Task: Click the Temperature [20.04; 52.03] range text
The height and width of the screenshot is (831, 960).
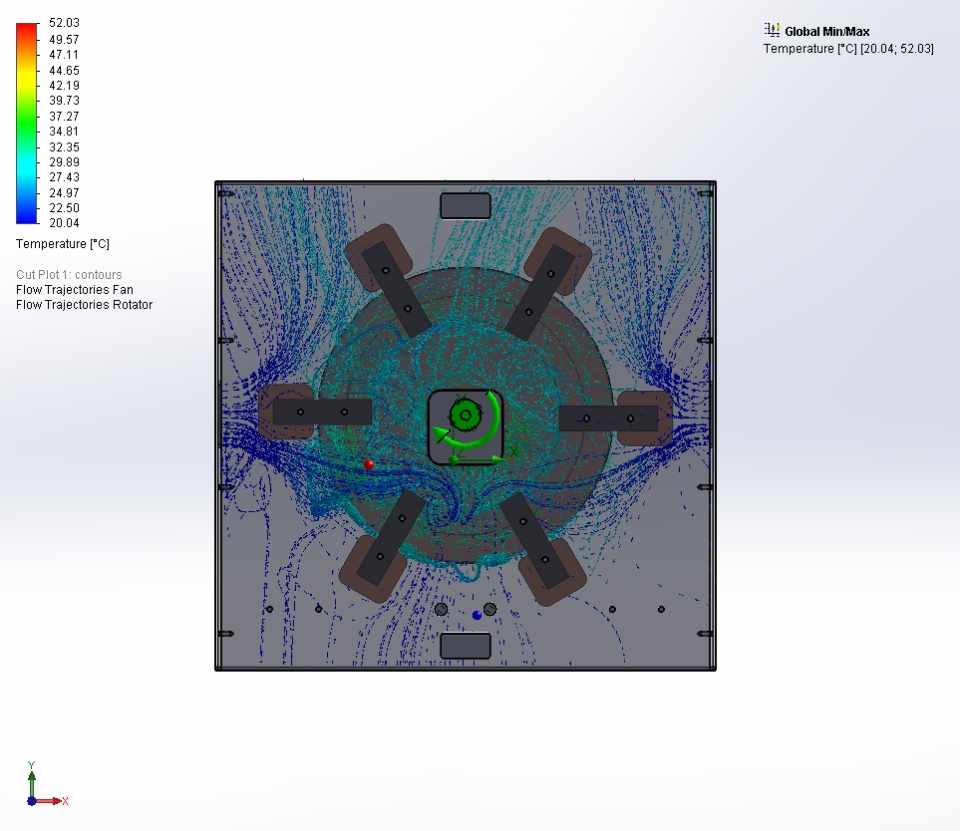Action: 848,48
